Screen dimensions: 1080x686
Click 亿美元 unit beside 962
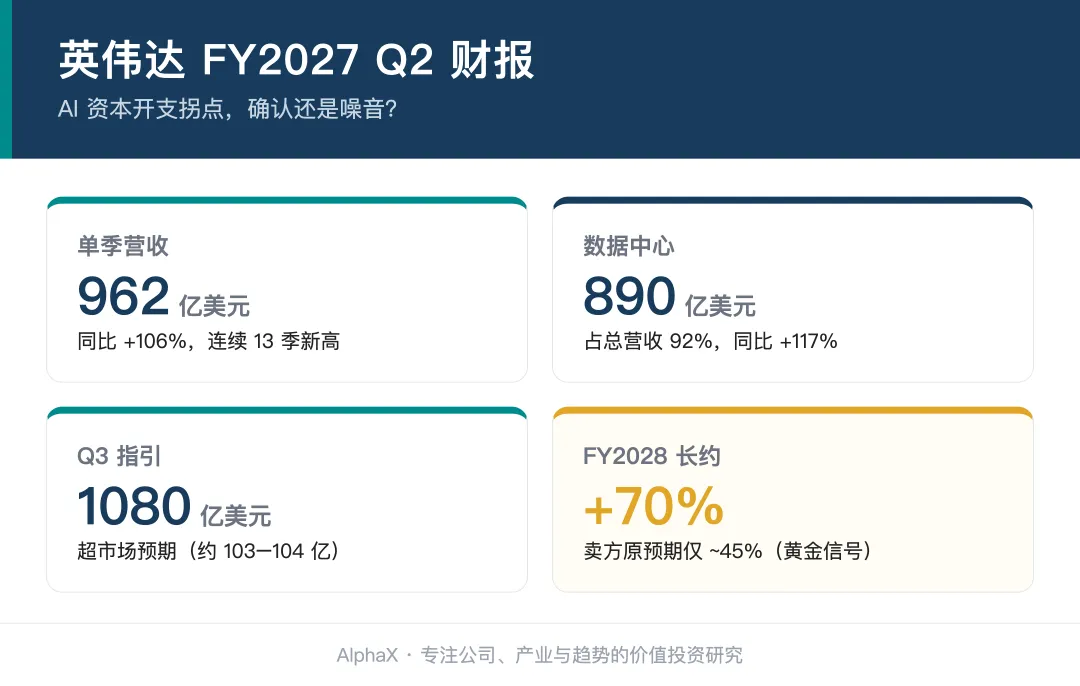click(x=215, y=306)
